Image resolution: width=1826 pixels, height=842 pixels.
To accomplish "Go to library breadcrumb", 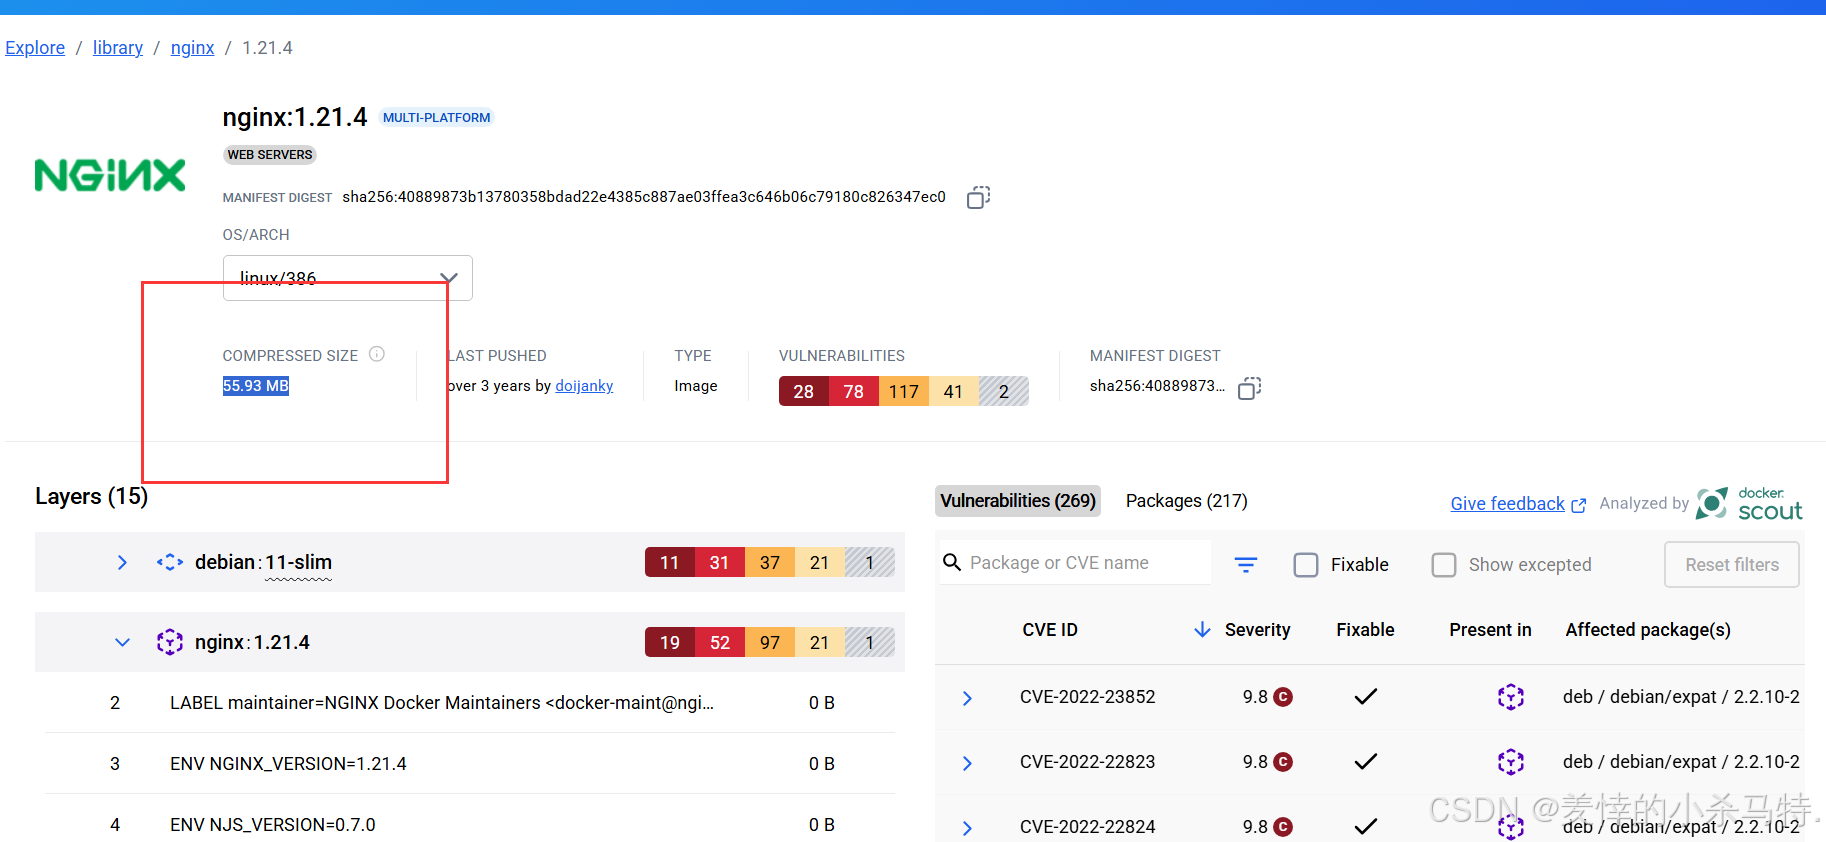I will pyautogui.click(x=118, y=48).
